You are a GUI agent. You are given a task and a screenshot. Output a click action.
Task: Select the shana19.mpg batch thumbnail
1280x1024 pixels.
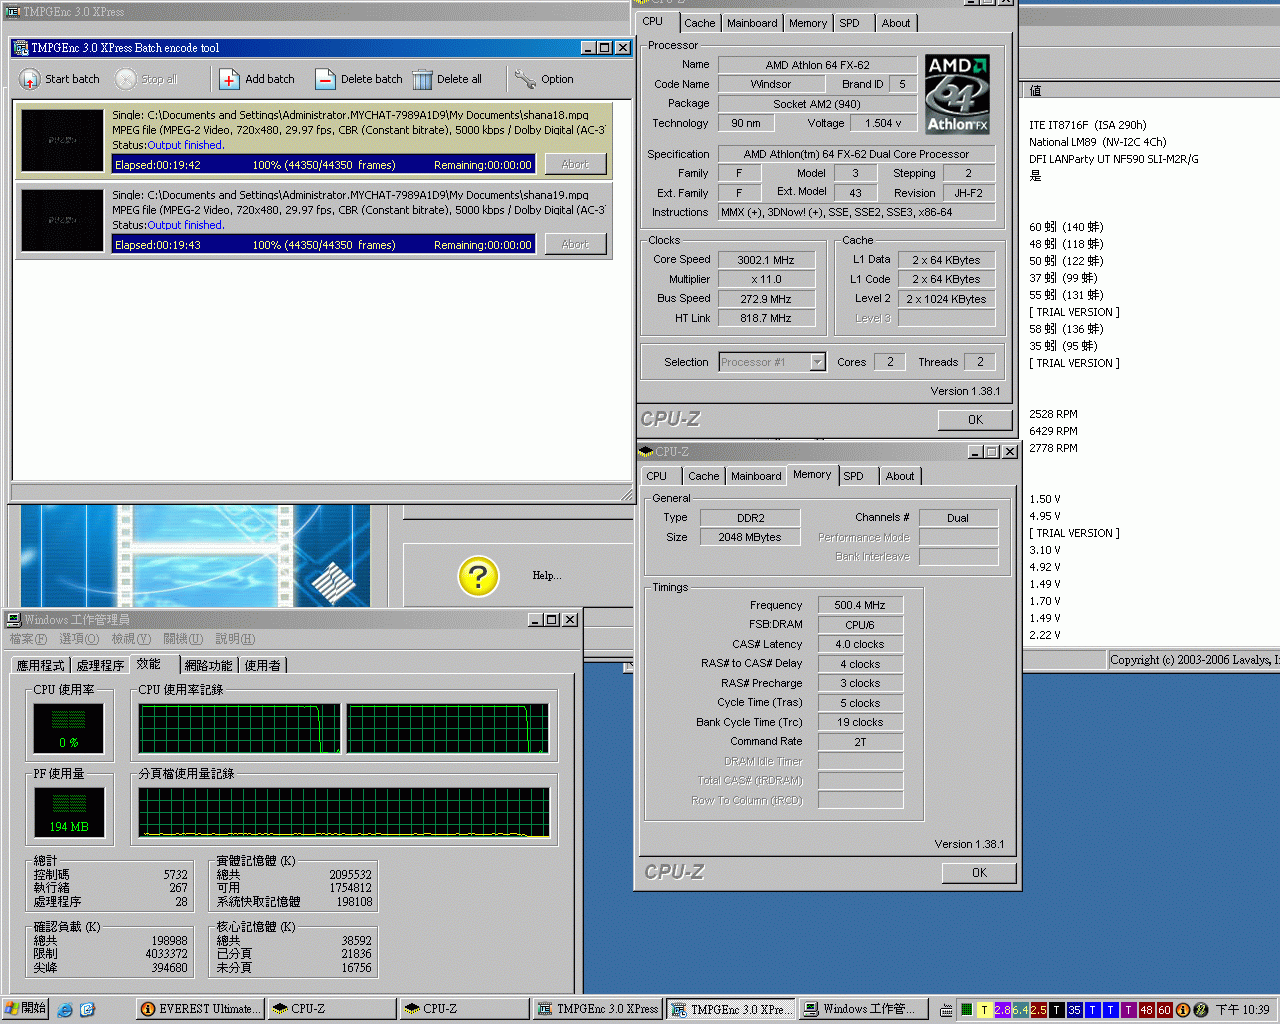pyautogui.click(x=62, y=220)
